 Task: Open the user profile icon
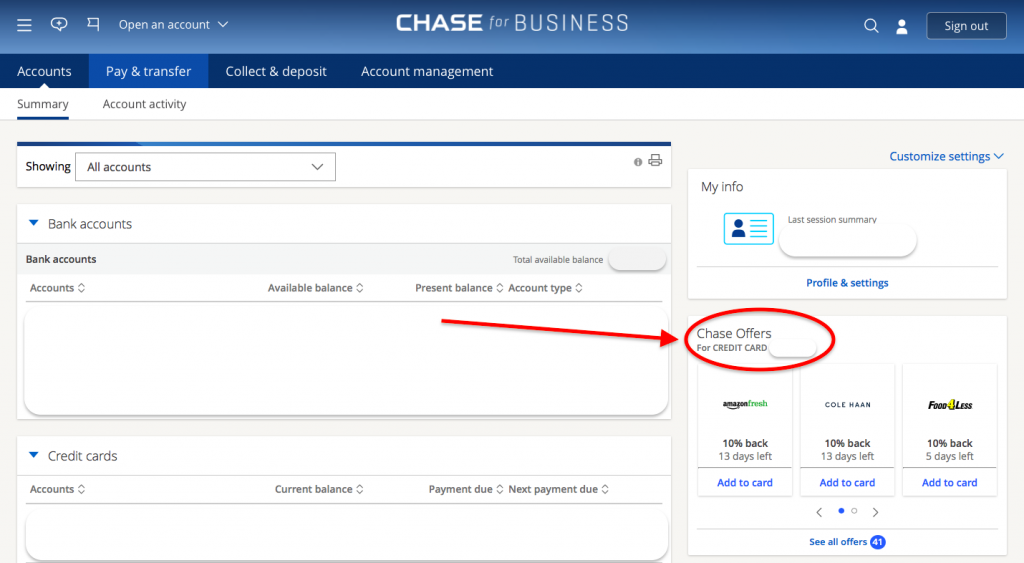click(x=902, y=26)
